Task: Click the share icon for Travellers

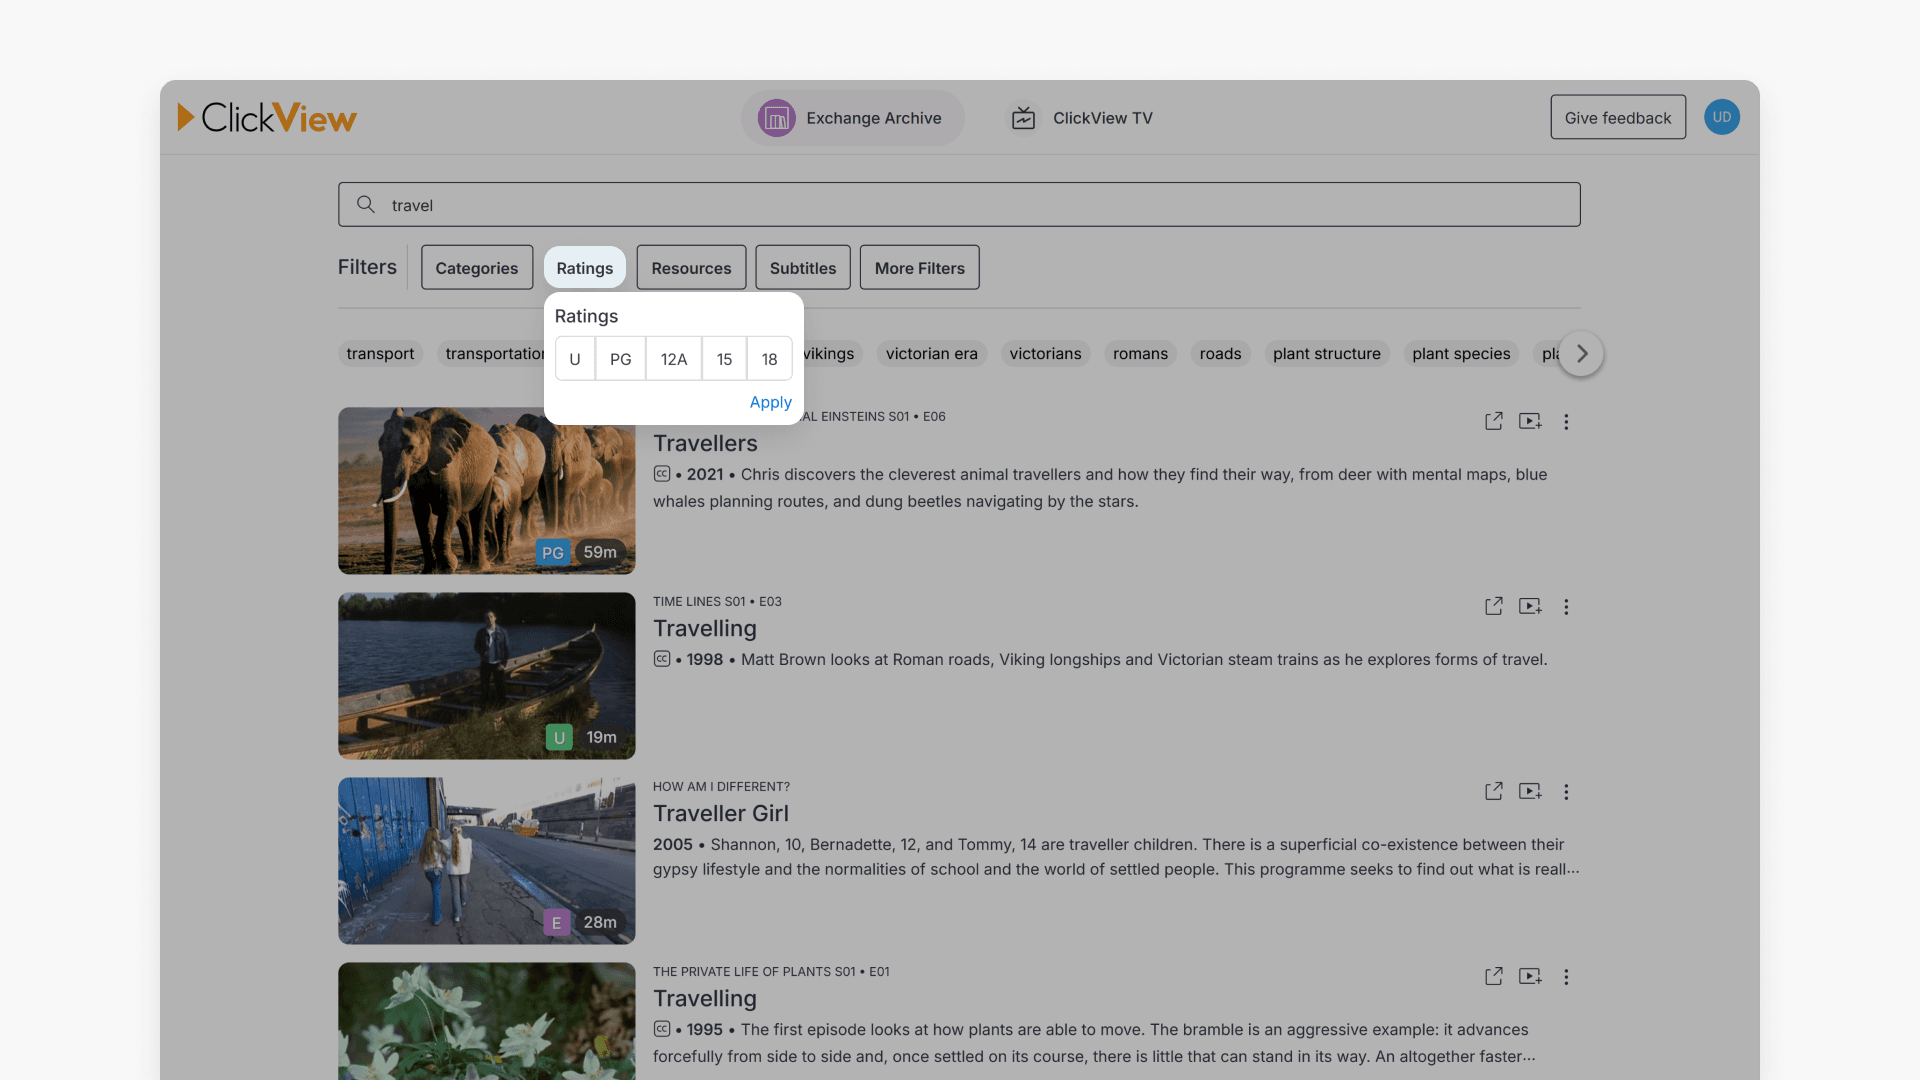Action: click(x=1493, y=421)
